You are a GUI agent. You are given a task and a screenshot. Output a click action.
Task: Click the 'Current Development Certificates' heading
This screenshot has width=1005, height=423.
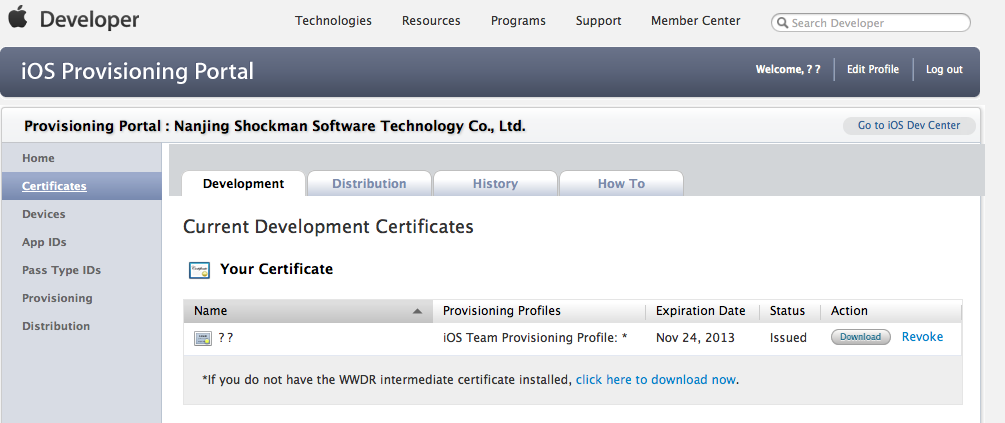[x=328, y=226]
